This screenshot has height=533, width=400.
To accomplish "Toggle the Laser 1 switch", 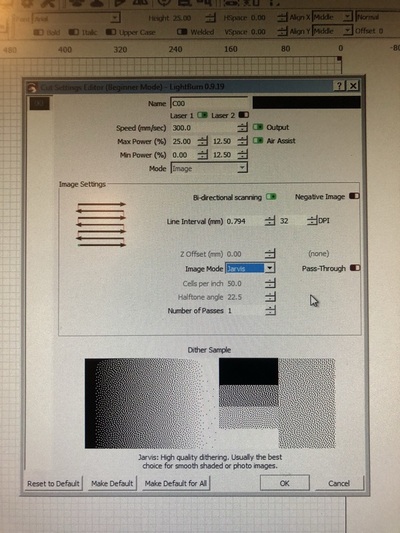I will (202, 115).
